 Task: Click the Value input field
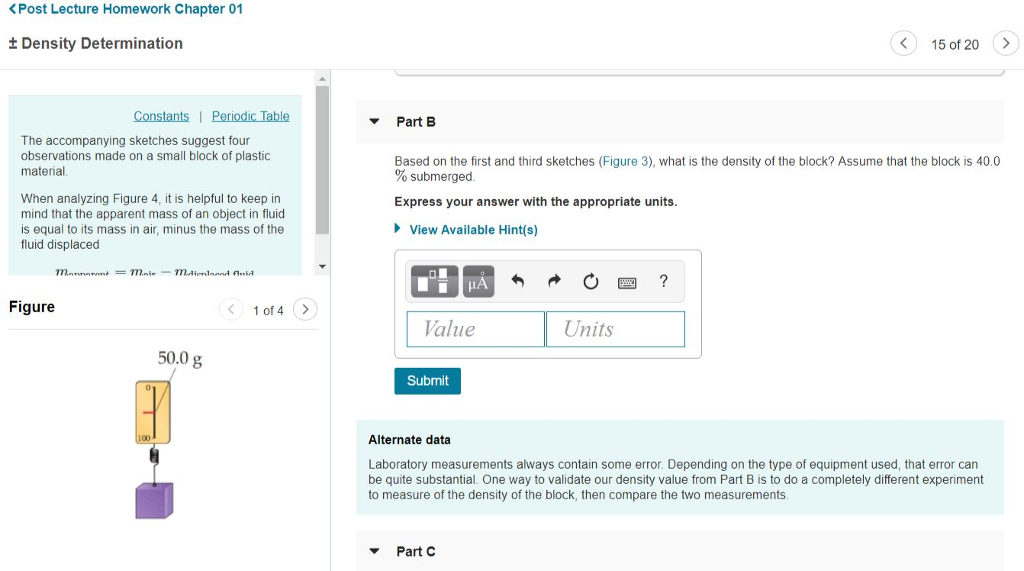point(475,329)
